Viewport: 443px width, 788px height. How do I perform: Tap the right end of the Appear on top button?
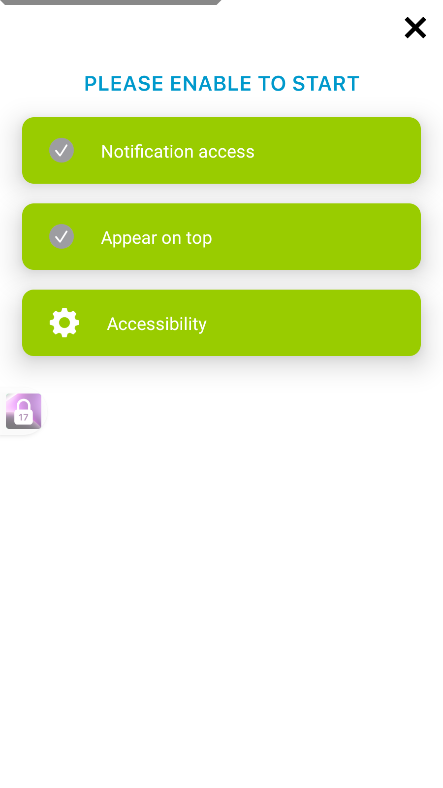397,236
